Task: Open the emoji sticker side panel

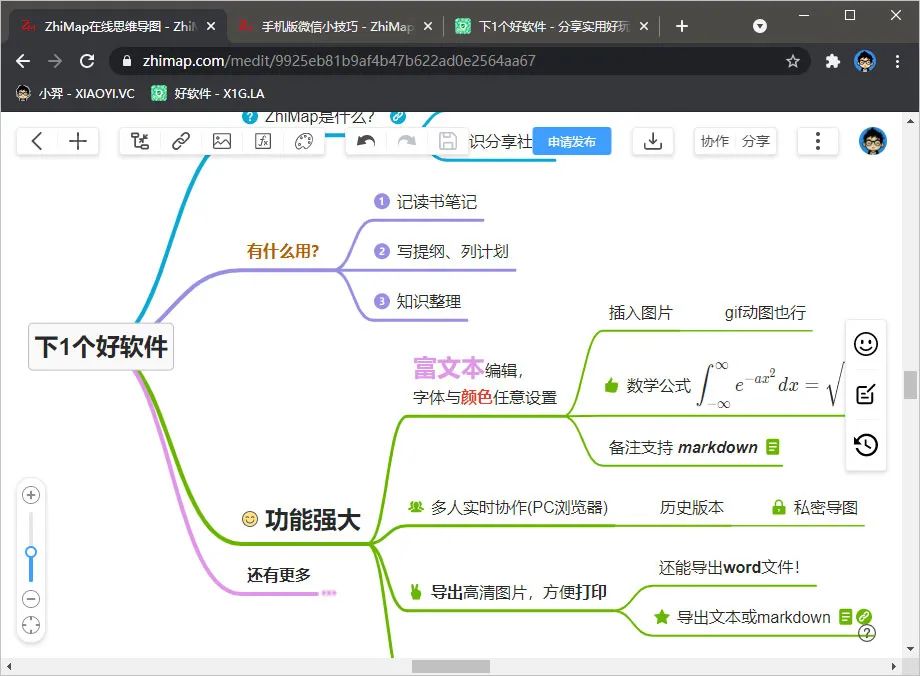Action: coord(866,344)
